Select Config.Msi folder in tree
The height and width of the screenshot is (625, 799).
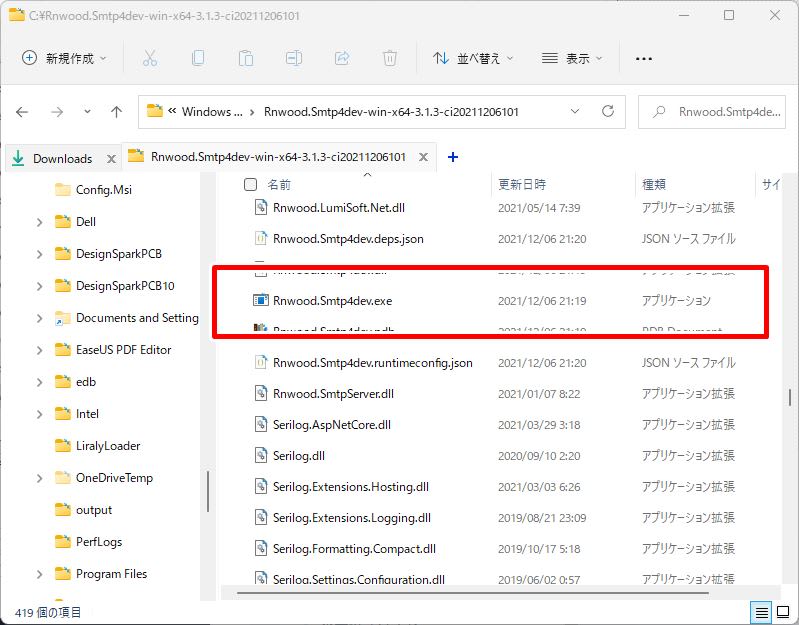(x=103, y=190)
